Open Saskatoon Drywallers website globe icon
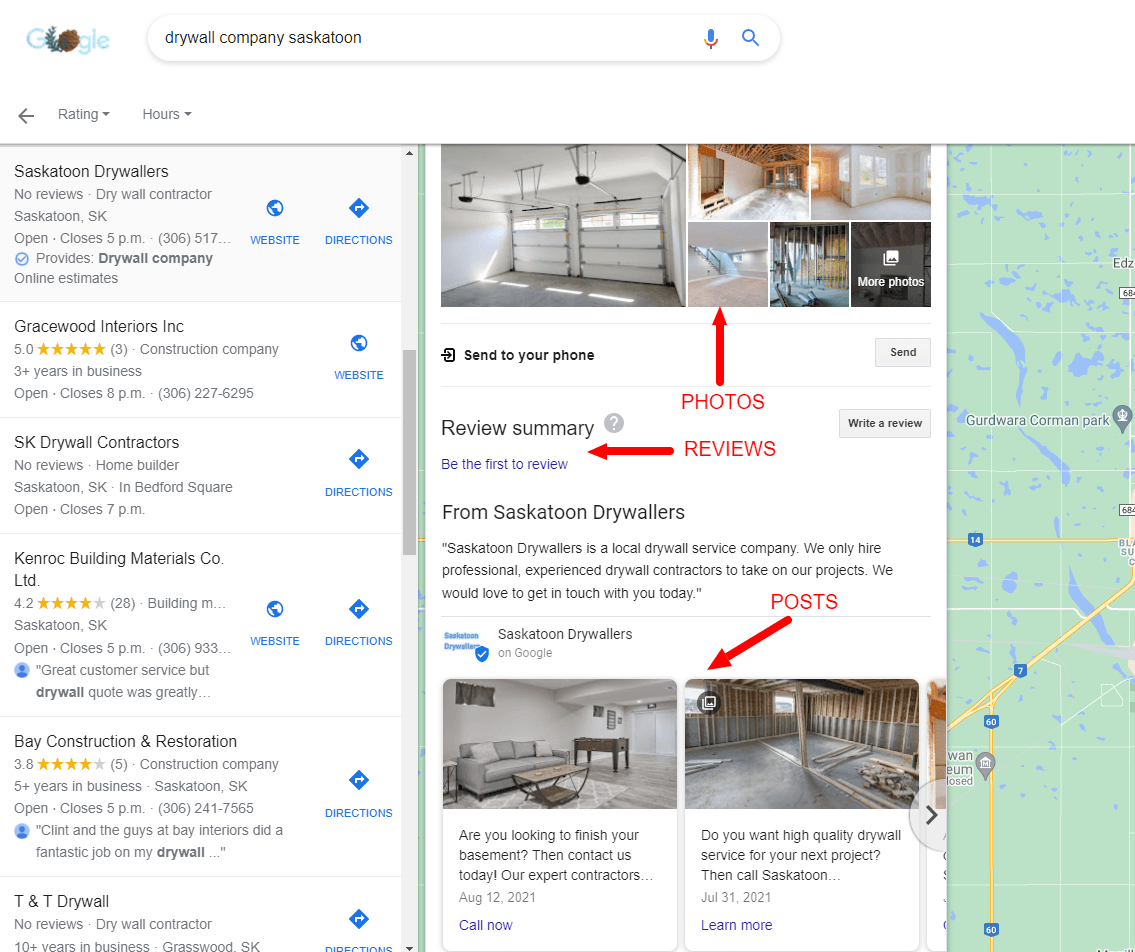The height and width of the screenshot is (952, 1135). (x=274, y=208)
